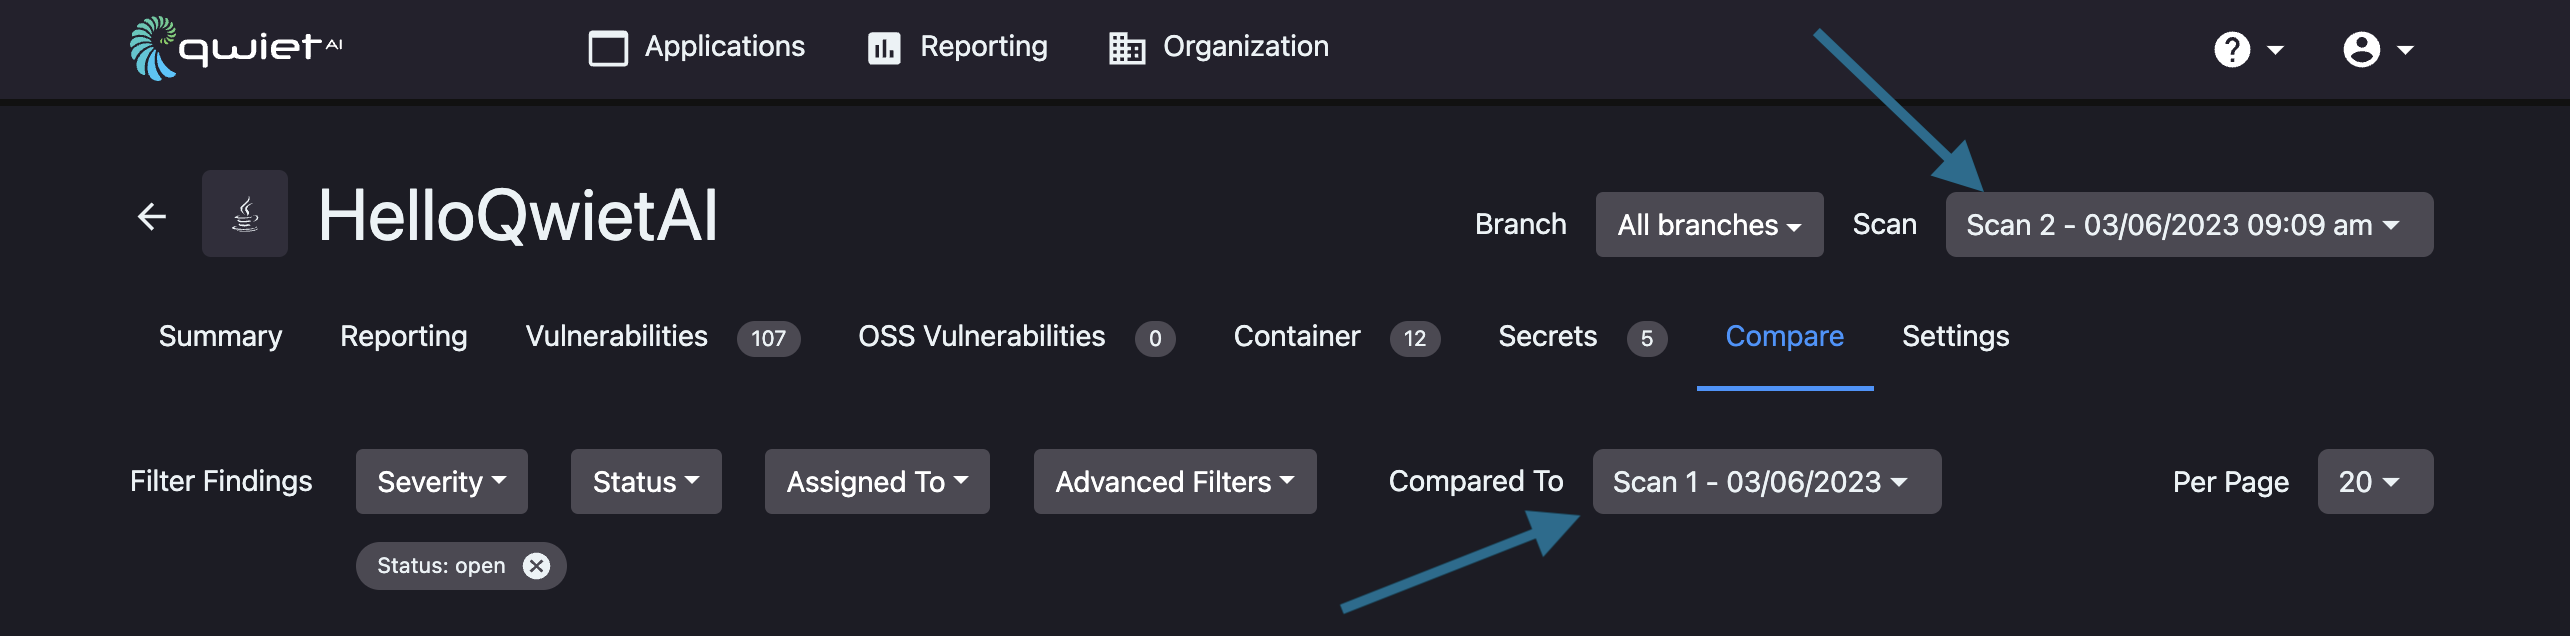This screenshot has width=2570, height=636.
Task: Switch to the Vulnerabilities tab
Action: [617, 336]
